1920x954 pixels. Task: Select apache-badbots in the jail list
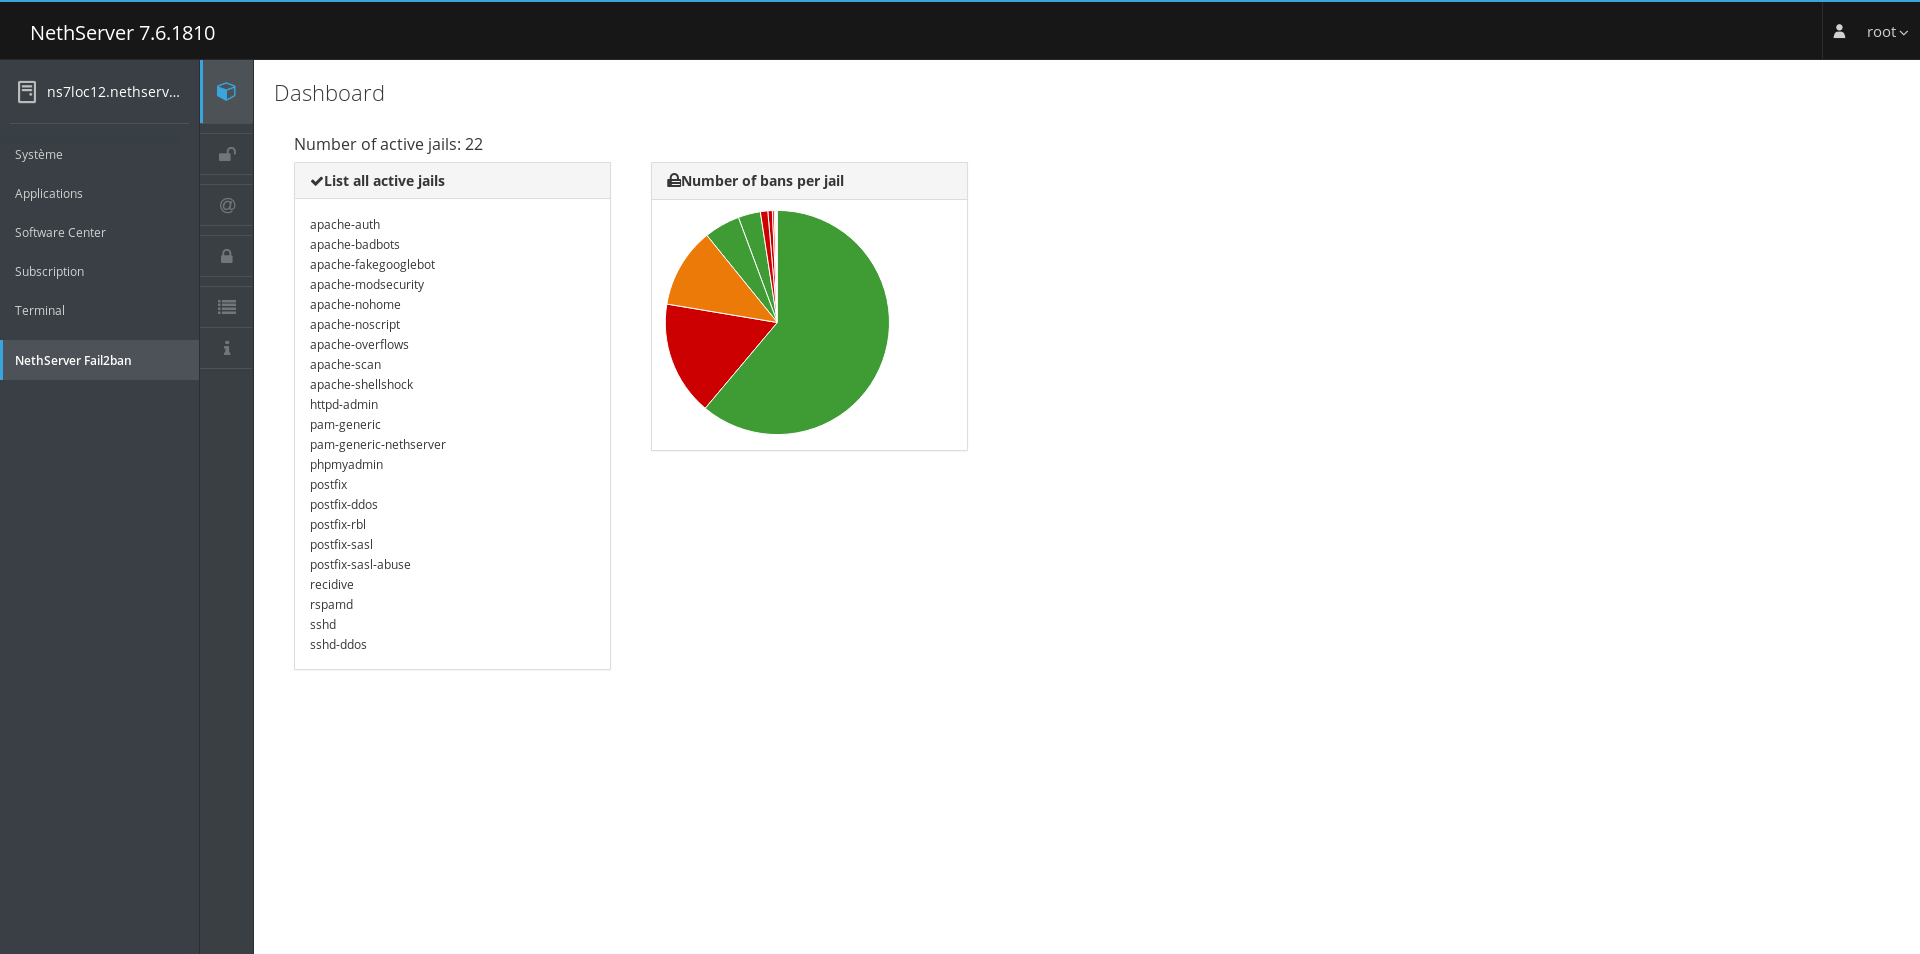(355, 245)
